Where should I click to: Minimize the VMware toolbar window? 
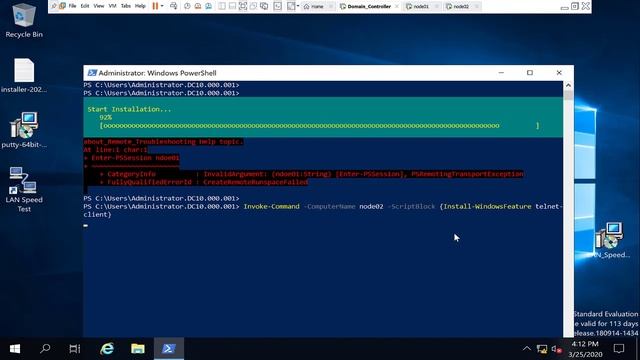pos(564,7)
